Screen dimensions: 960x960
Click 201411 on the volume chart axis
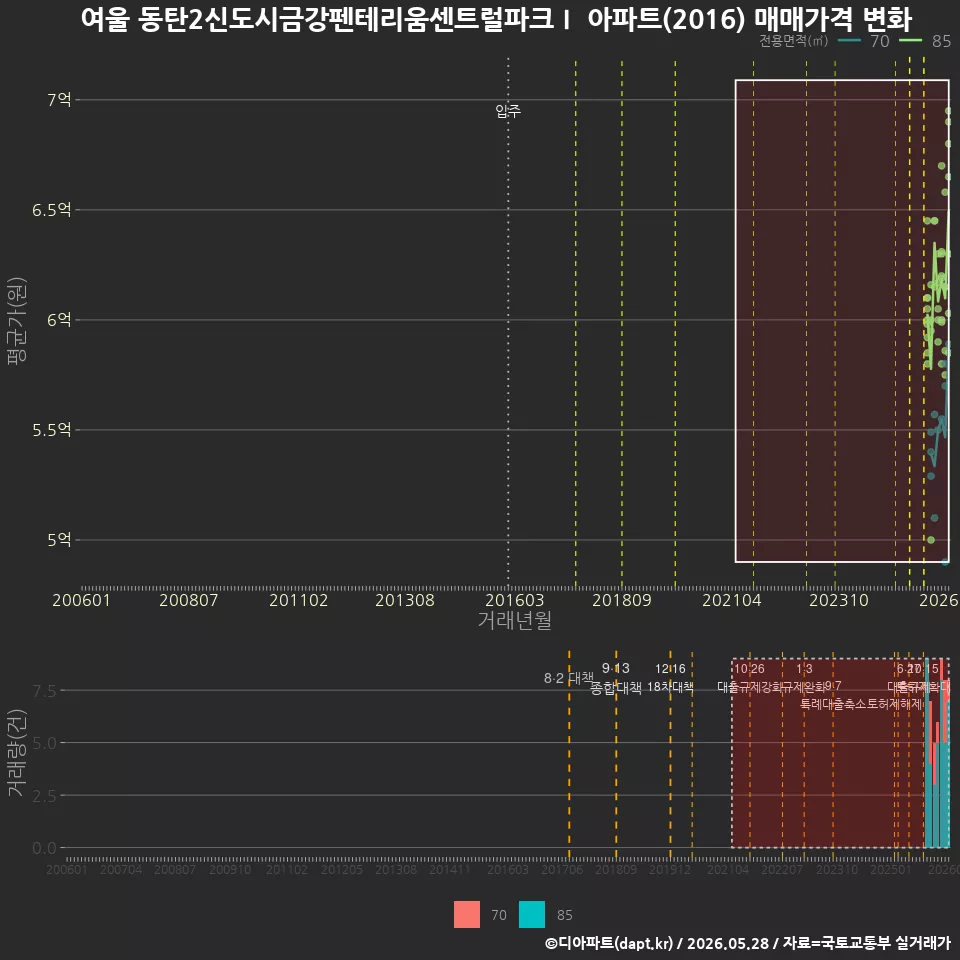(x=450, y=869)
